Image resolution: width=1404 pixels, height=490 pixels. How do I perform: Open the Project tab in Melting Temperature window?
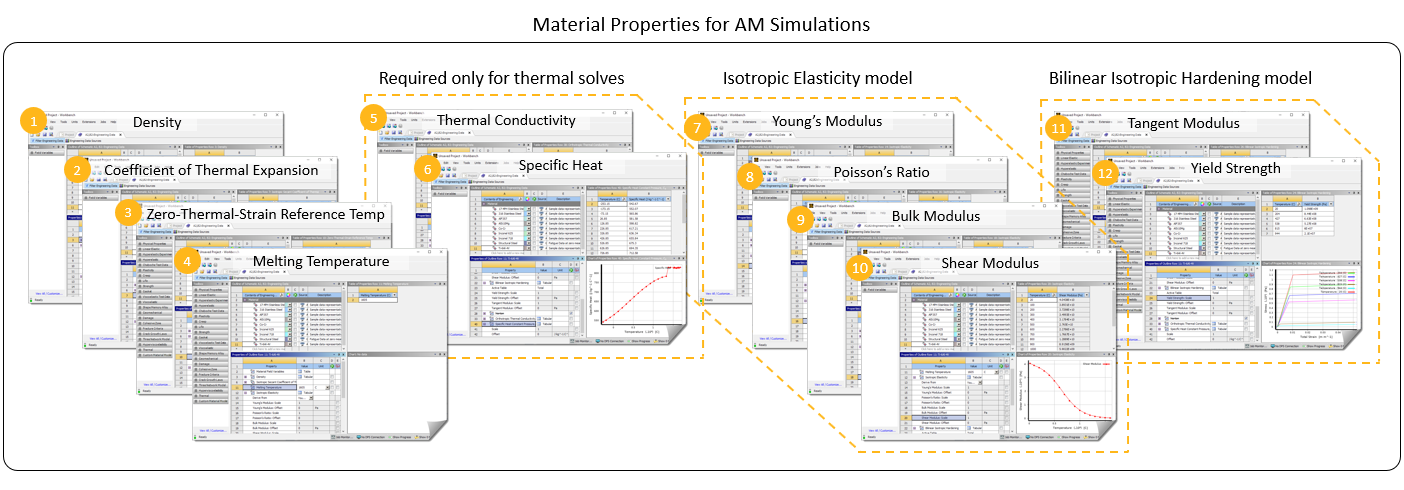pos(231,272)
